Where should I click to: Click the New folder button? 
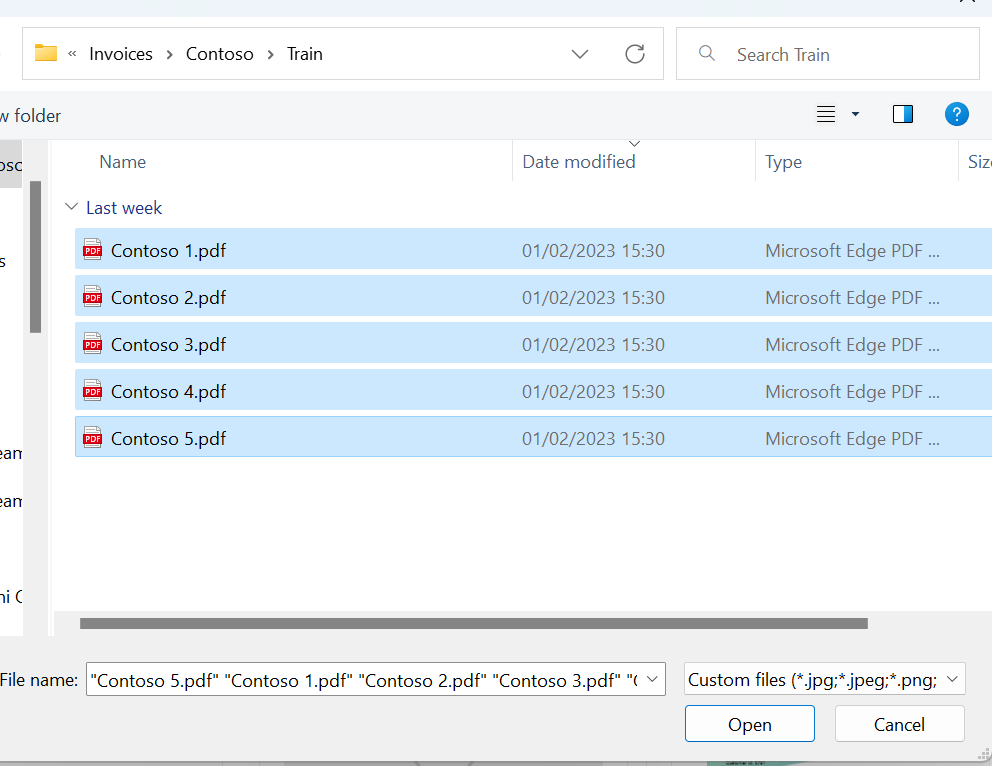click(30, 116)
